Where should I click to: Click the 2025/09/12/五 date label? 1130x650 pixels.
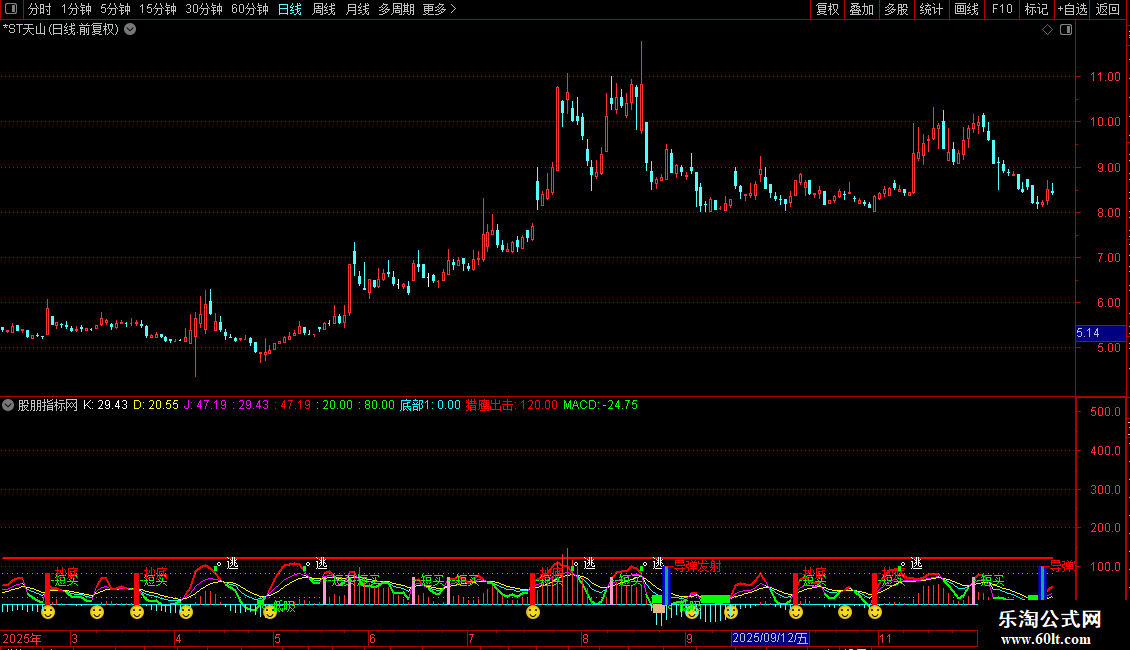770,638
